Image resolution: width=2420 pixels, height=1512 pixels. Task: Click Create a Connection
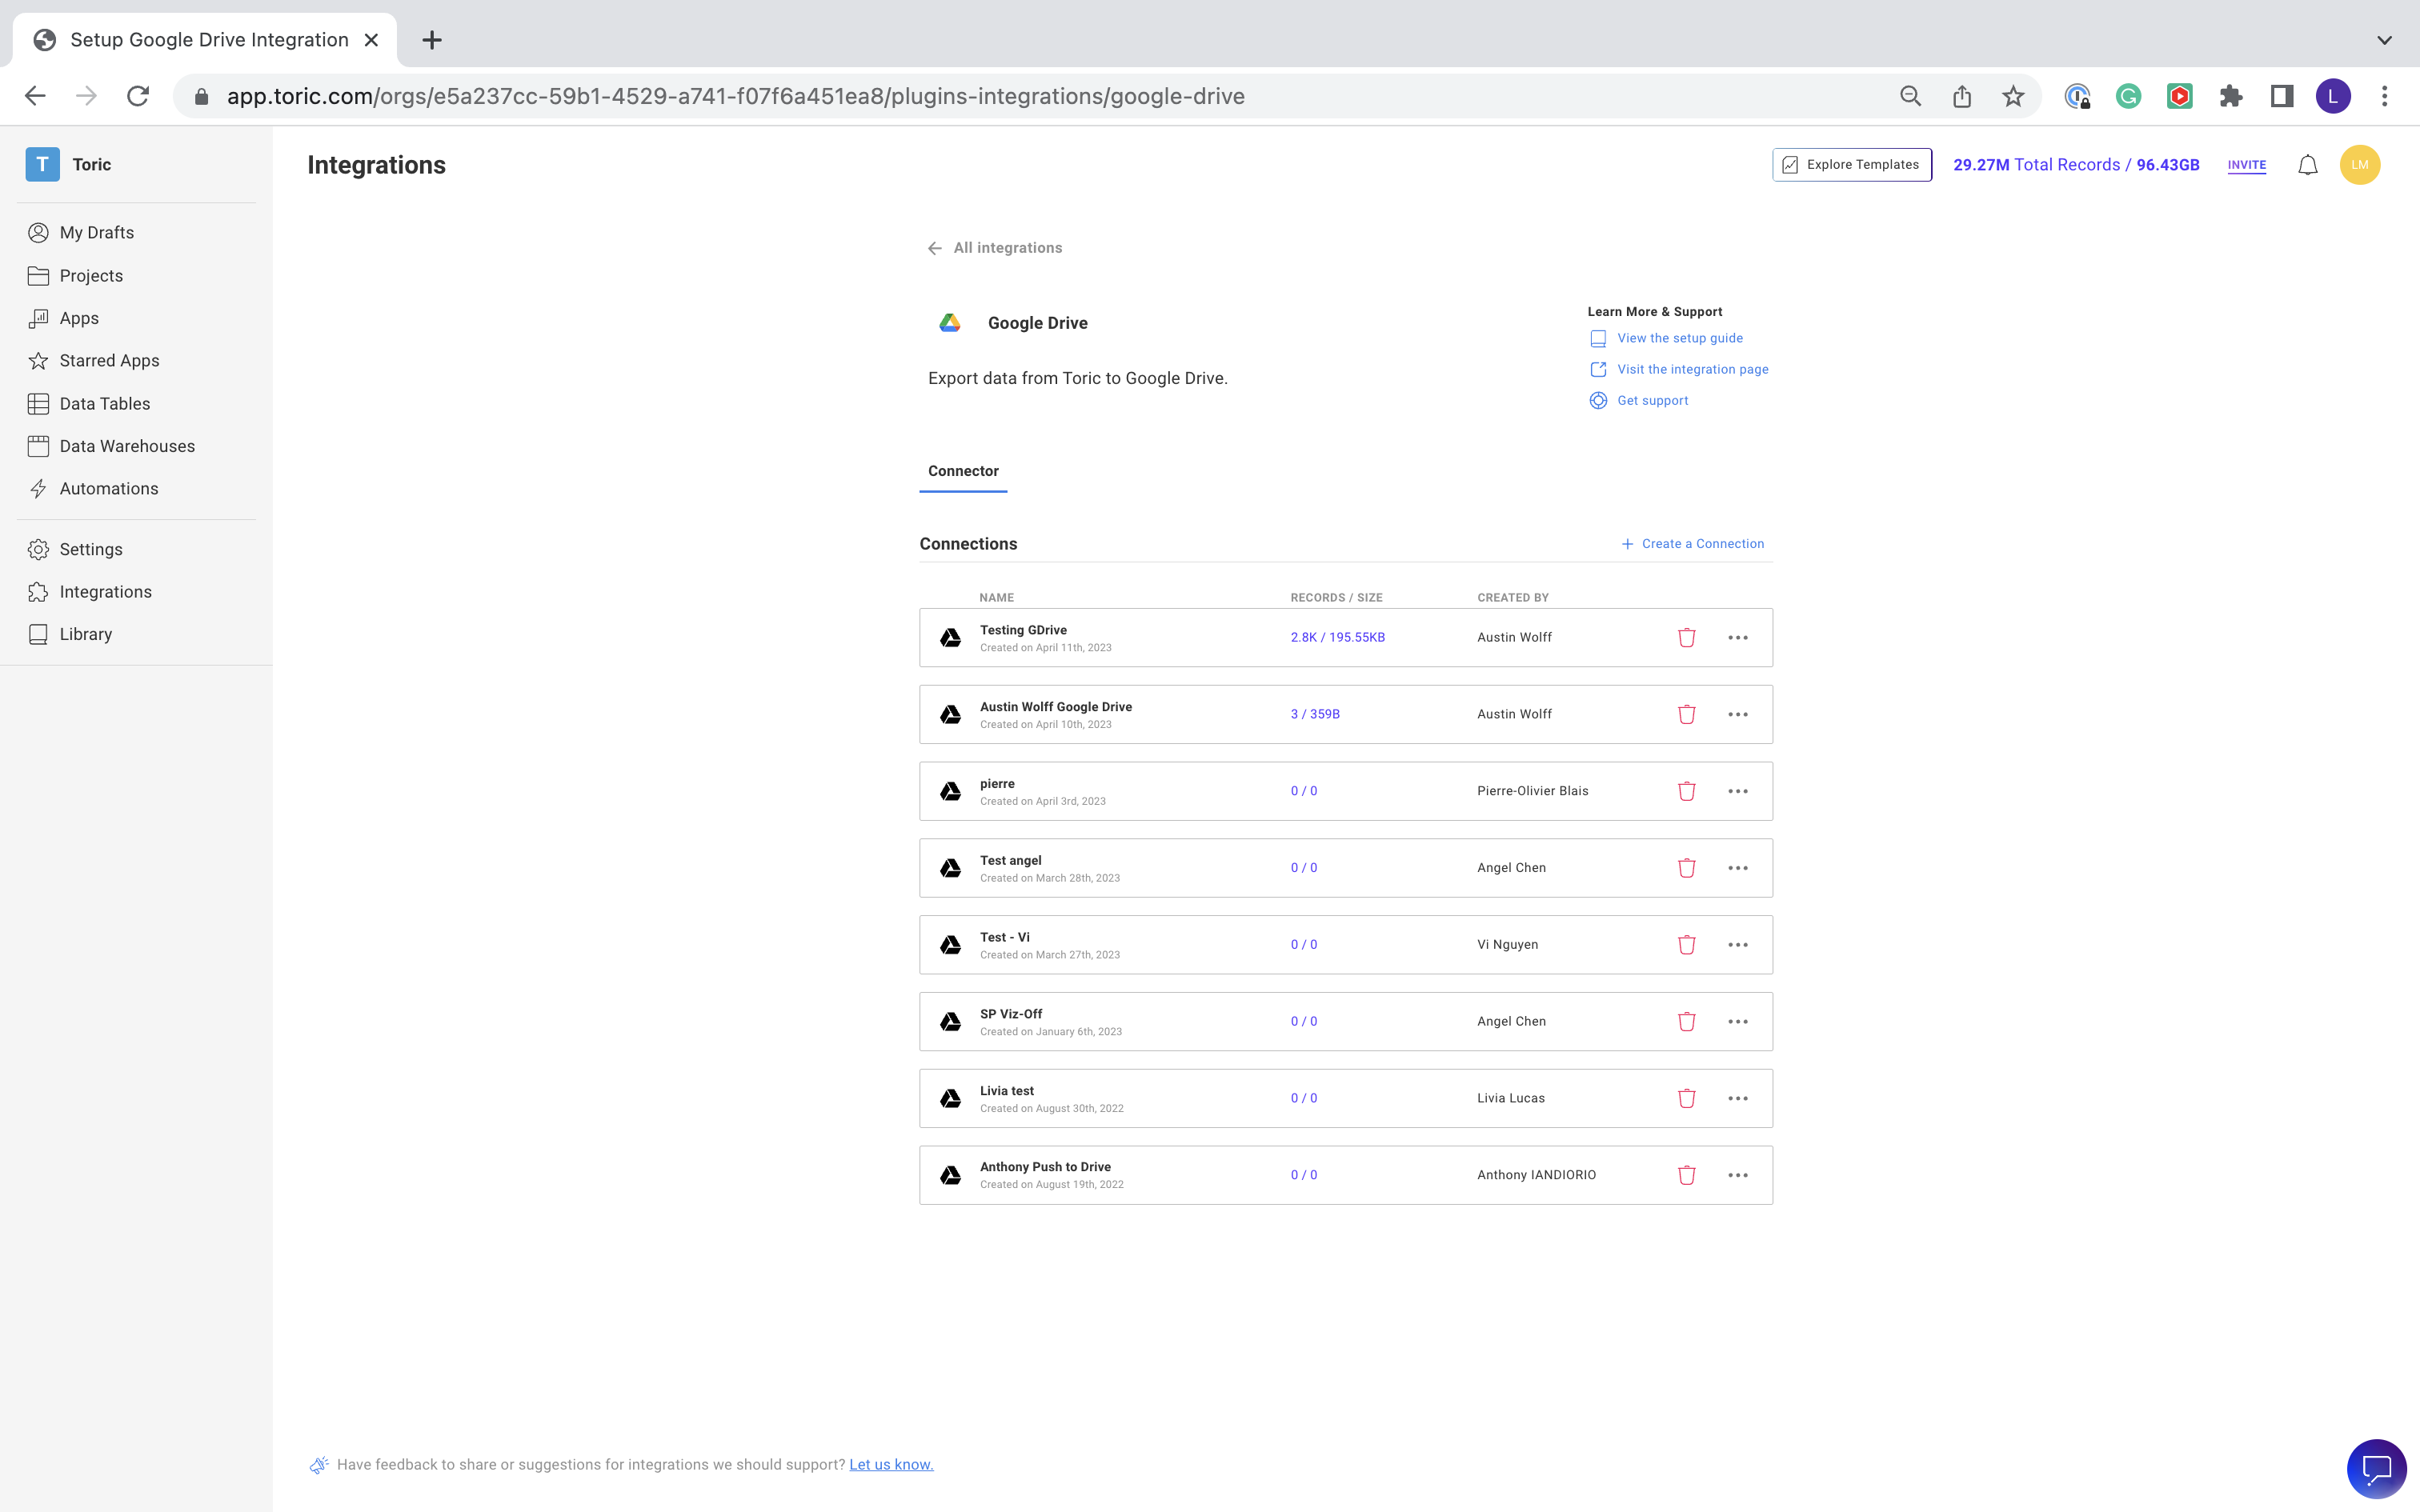point(1692,543)
